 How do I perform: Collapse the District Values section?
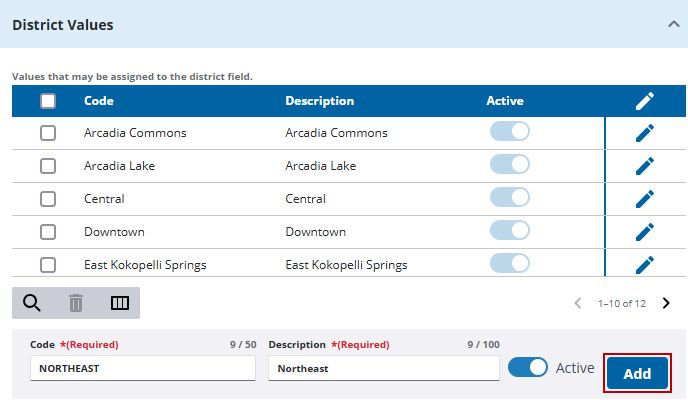point(674,25)
